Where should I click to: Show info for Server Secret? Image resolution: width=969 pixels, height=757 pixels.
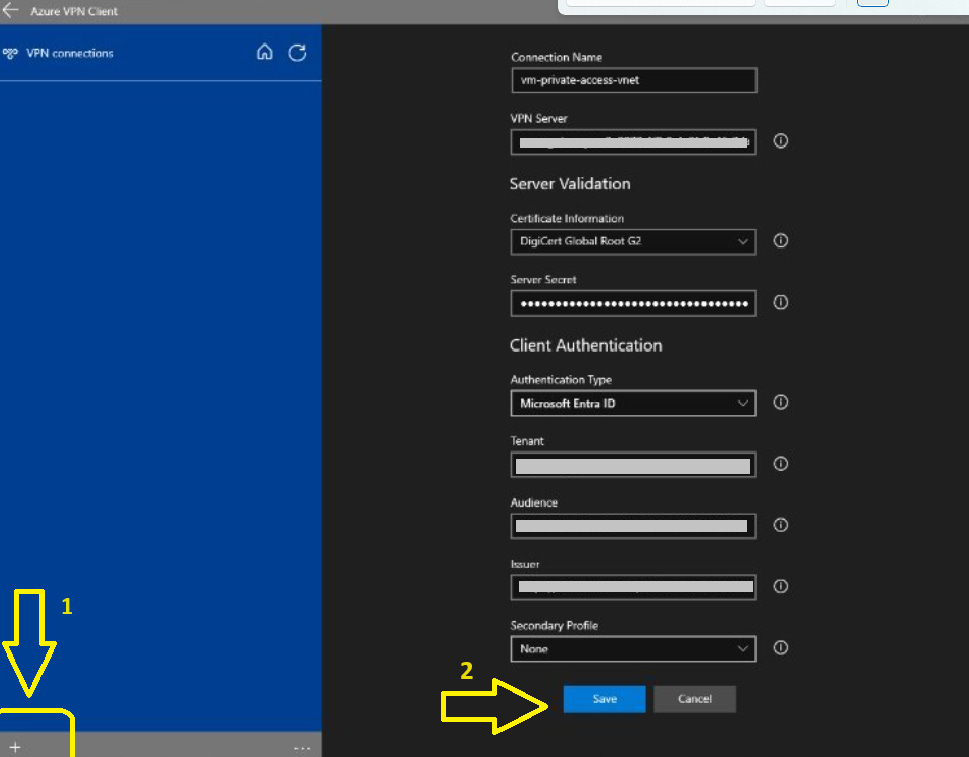point(781,302)
